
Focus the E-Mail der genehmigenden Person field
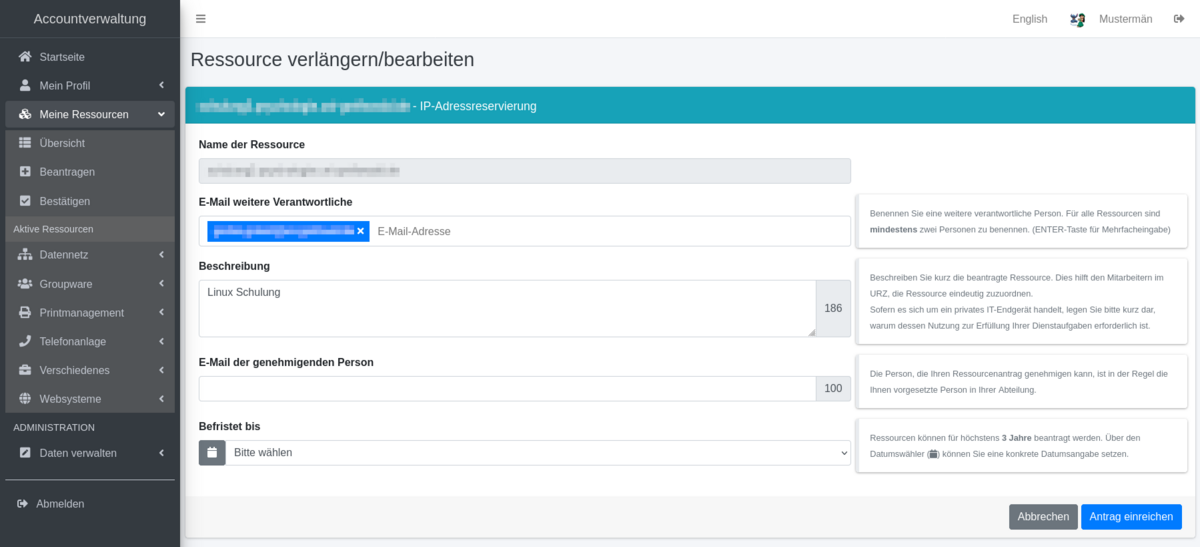(507, 389)
